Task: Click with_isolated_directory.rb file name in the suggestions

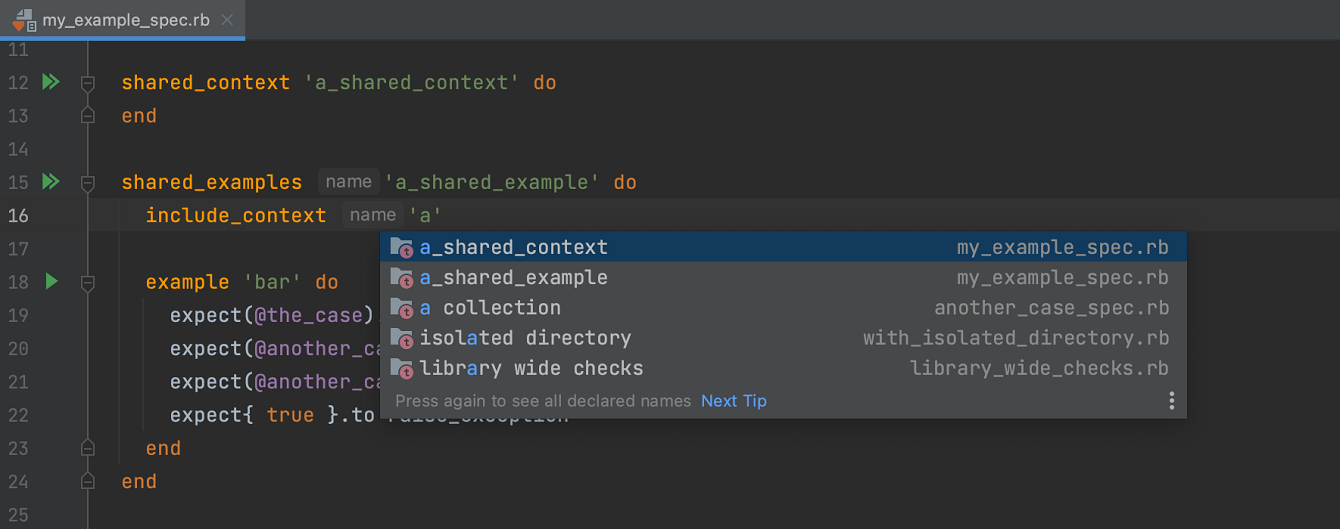Action: [1016, 338]
